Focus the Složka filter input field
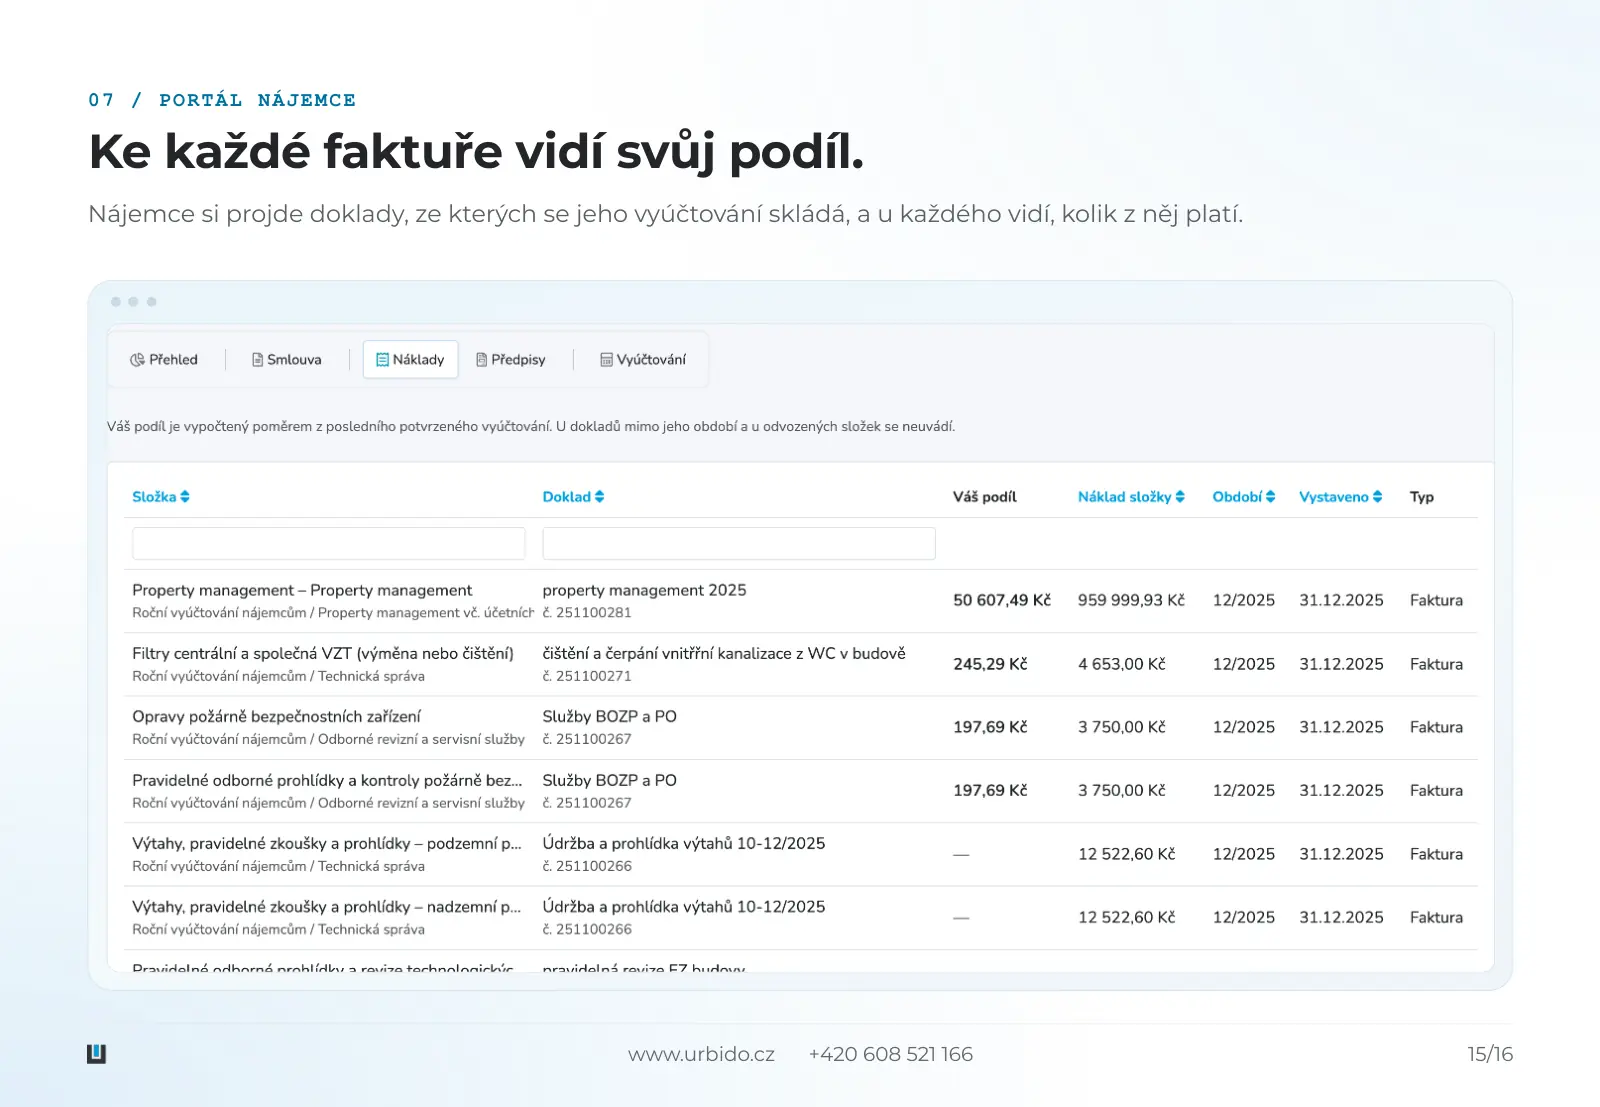The image size is (1600, 1107). coord(328,543)
